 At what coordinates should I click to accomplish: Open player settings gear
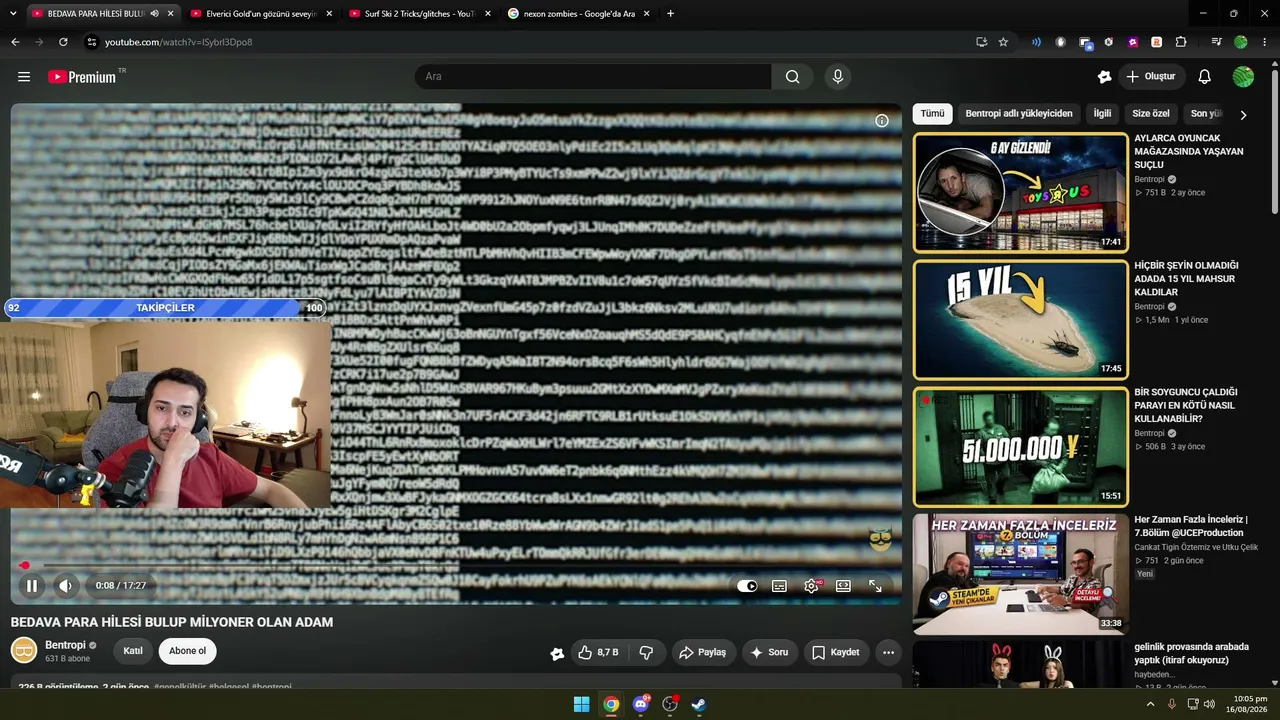811,586
